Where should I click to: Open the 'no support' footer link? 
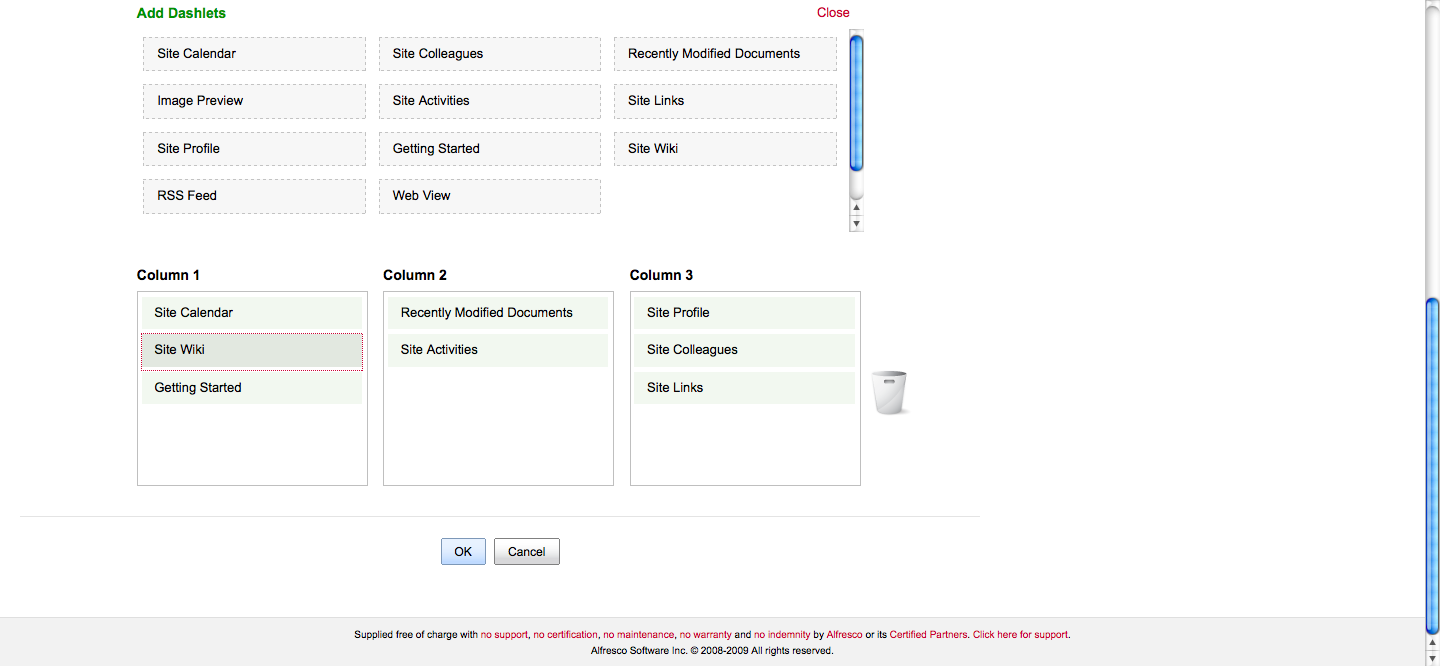[x=504, y=635]
